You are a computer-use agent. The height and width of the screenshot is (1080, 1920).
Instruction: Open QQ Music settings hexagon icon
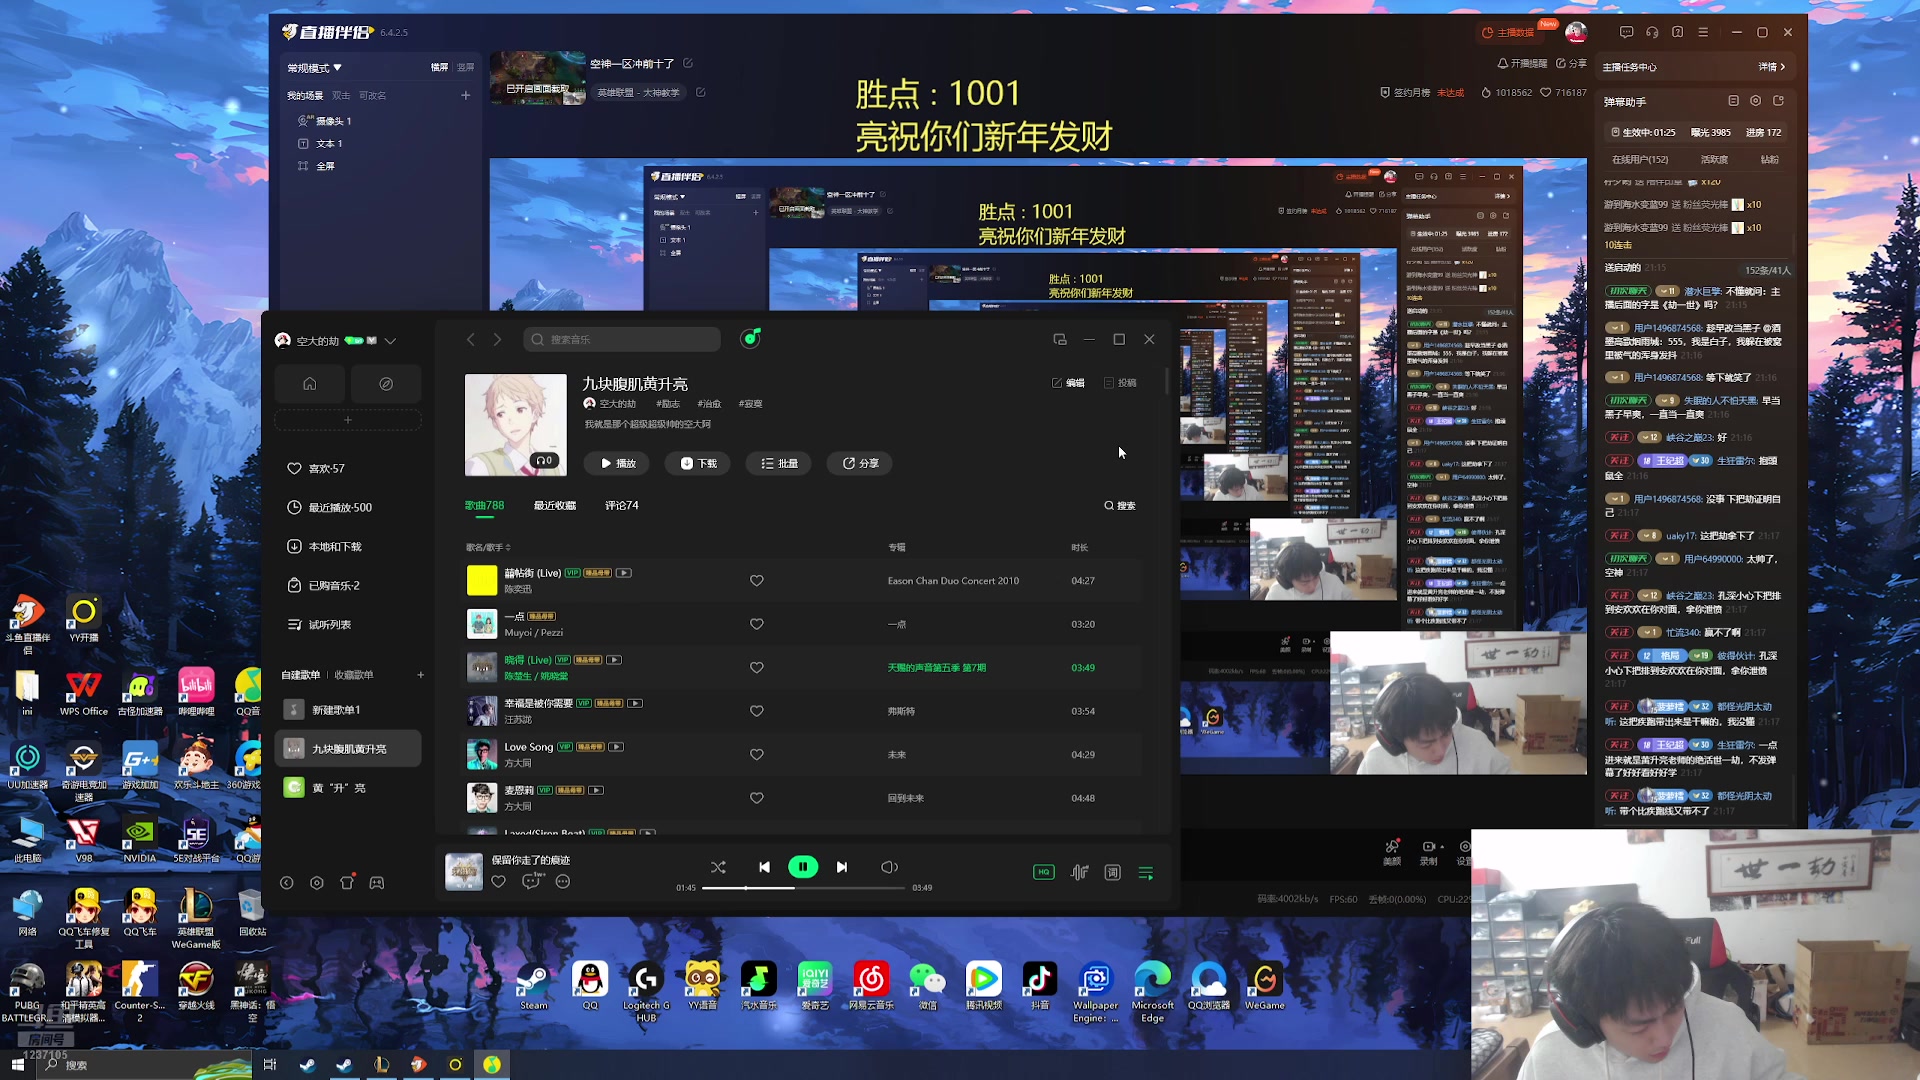(317, 883)
